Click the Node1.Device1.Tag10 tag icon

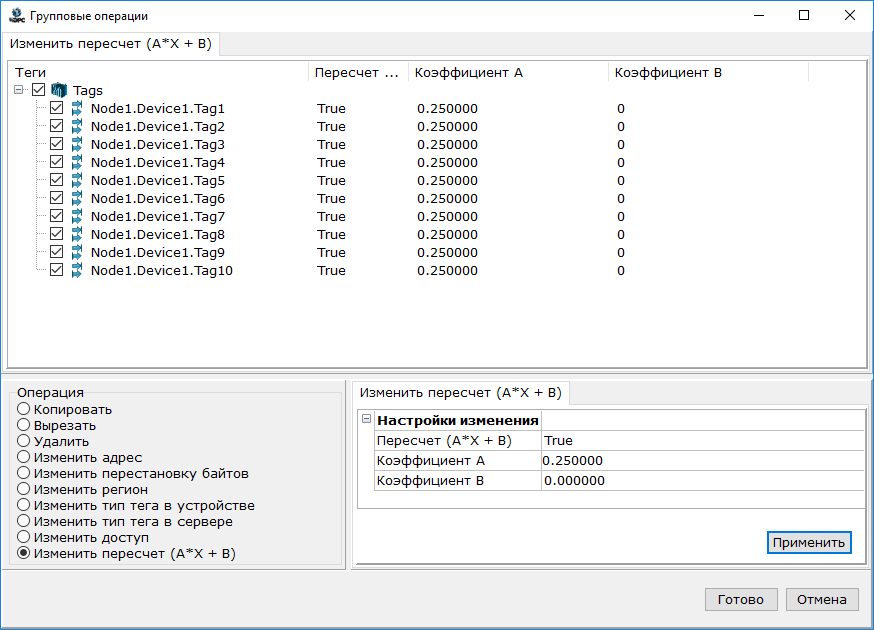(77, 270)
